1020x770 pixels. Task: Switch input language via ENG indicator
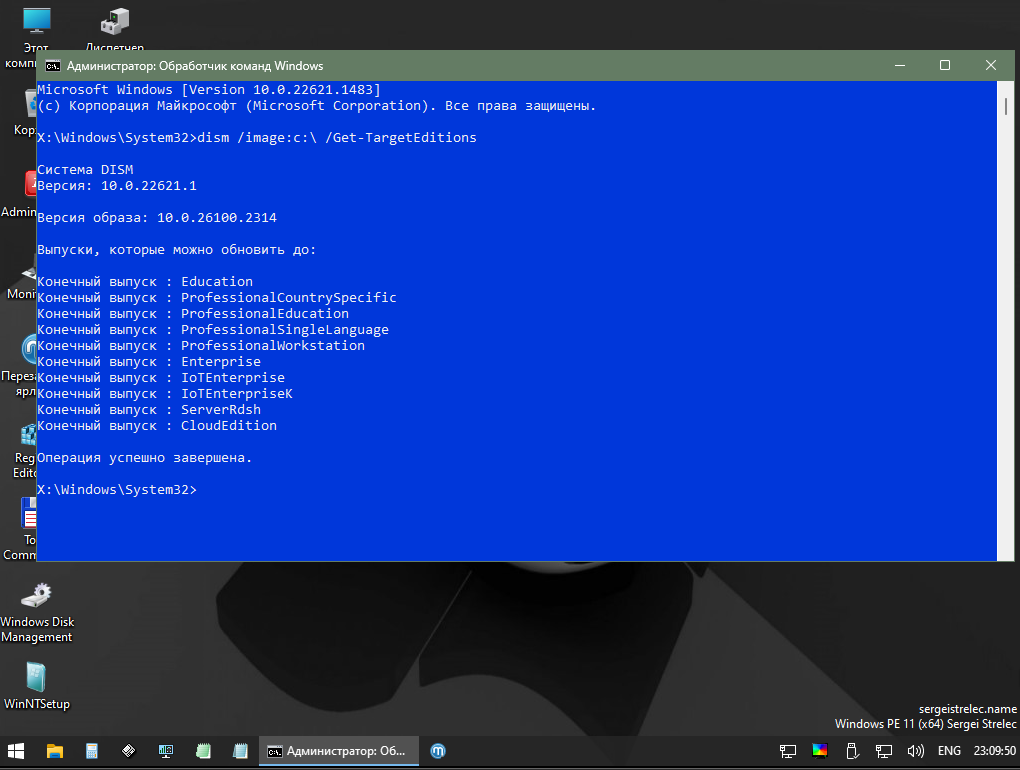point(949,750)
